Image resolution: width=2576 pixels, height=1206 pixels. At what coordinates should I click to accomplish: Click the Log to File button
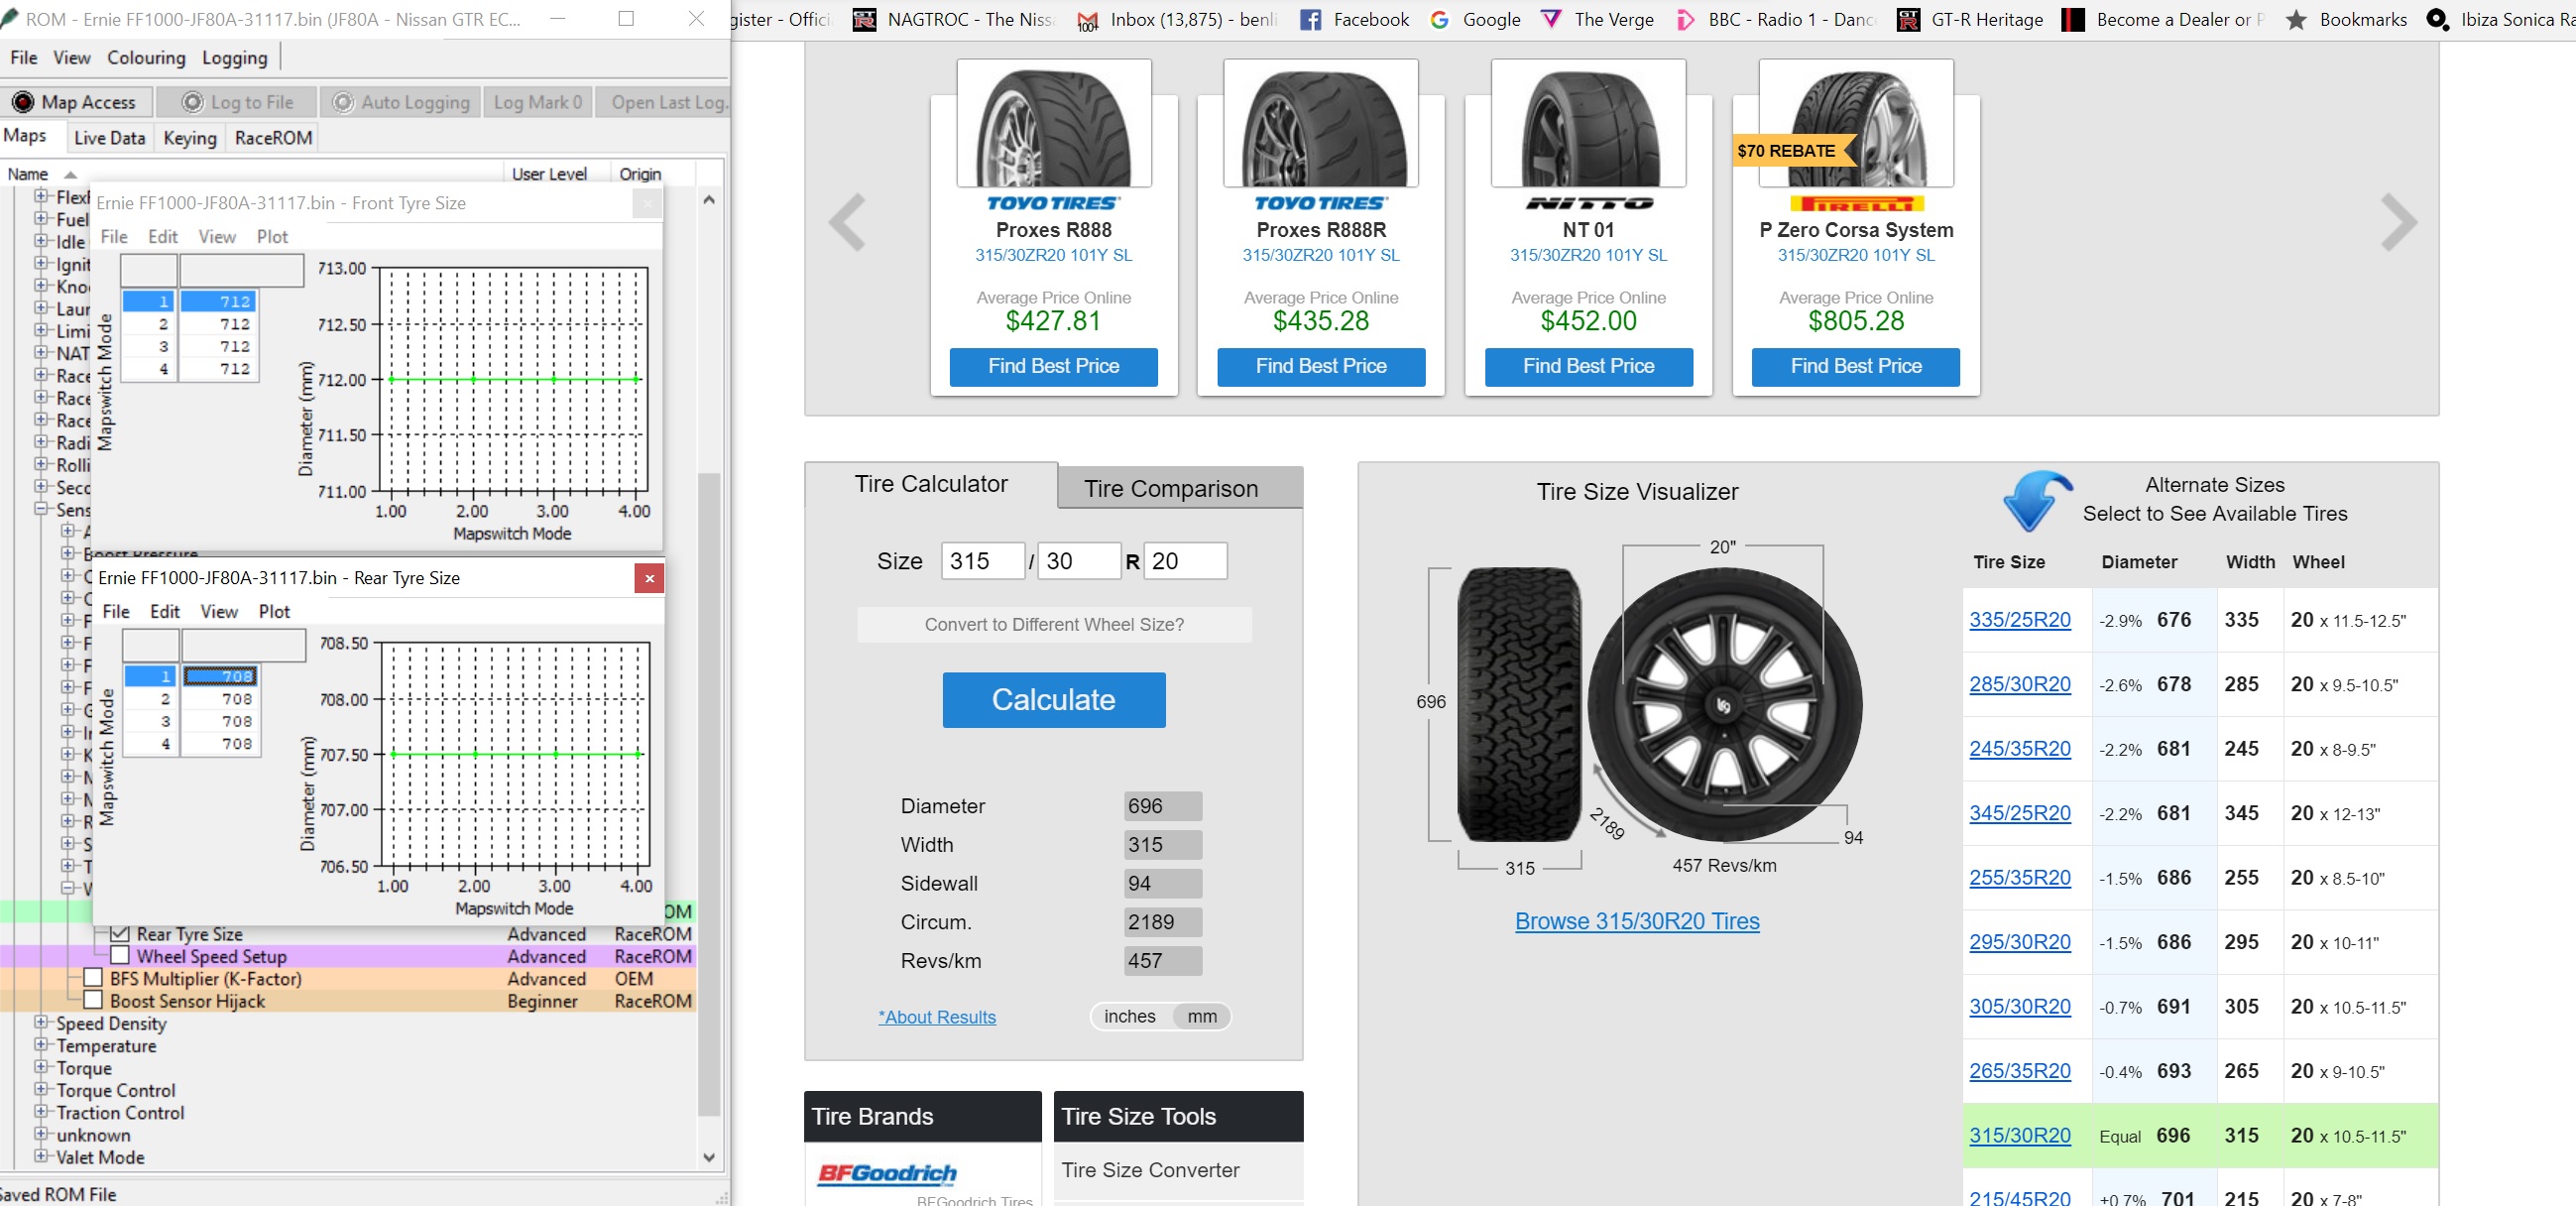(x=238, y=102)
